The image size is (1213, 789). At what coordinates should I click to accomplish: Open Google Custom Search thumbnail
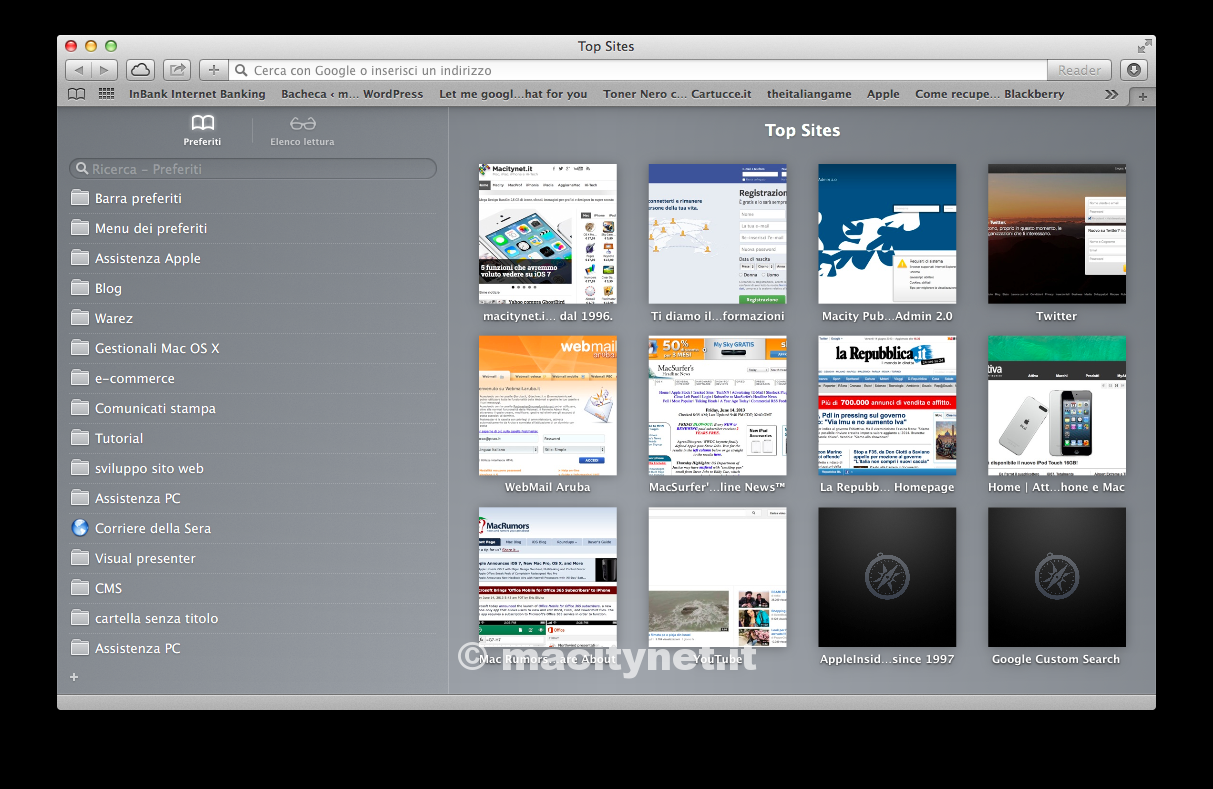coord(1057,577)
